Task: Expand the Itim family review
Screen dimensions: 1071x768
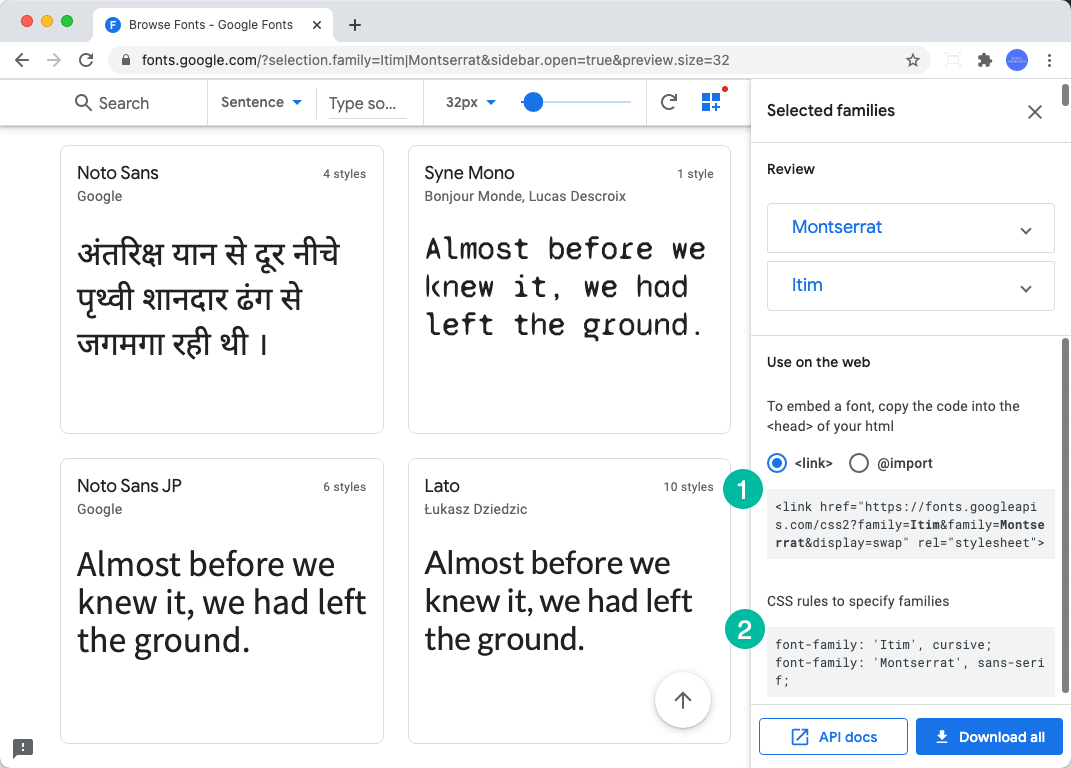Action: (x=910, y=286)
